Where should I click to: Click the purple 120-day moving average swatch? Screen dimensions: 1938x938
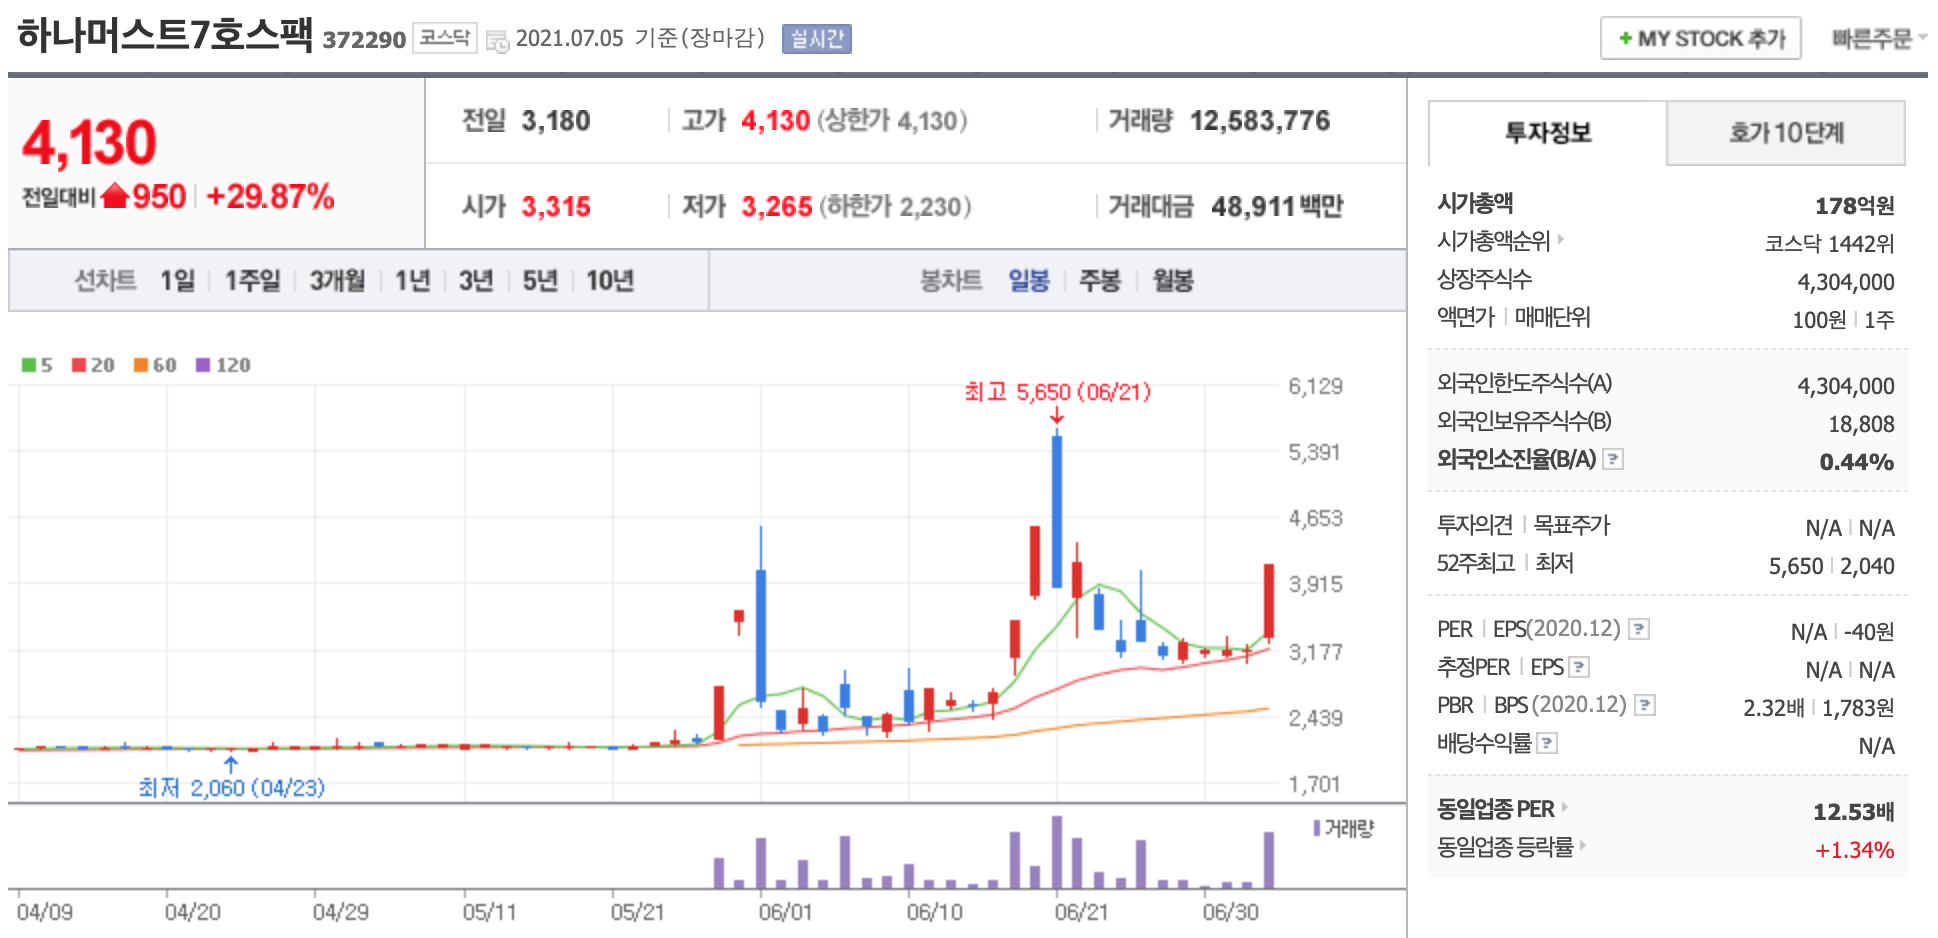(x=203, y=365)
